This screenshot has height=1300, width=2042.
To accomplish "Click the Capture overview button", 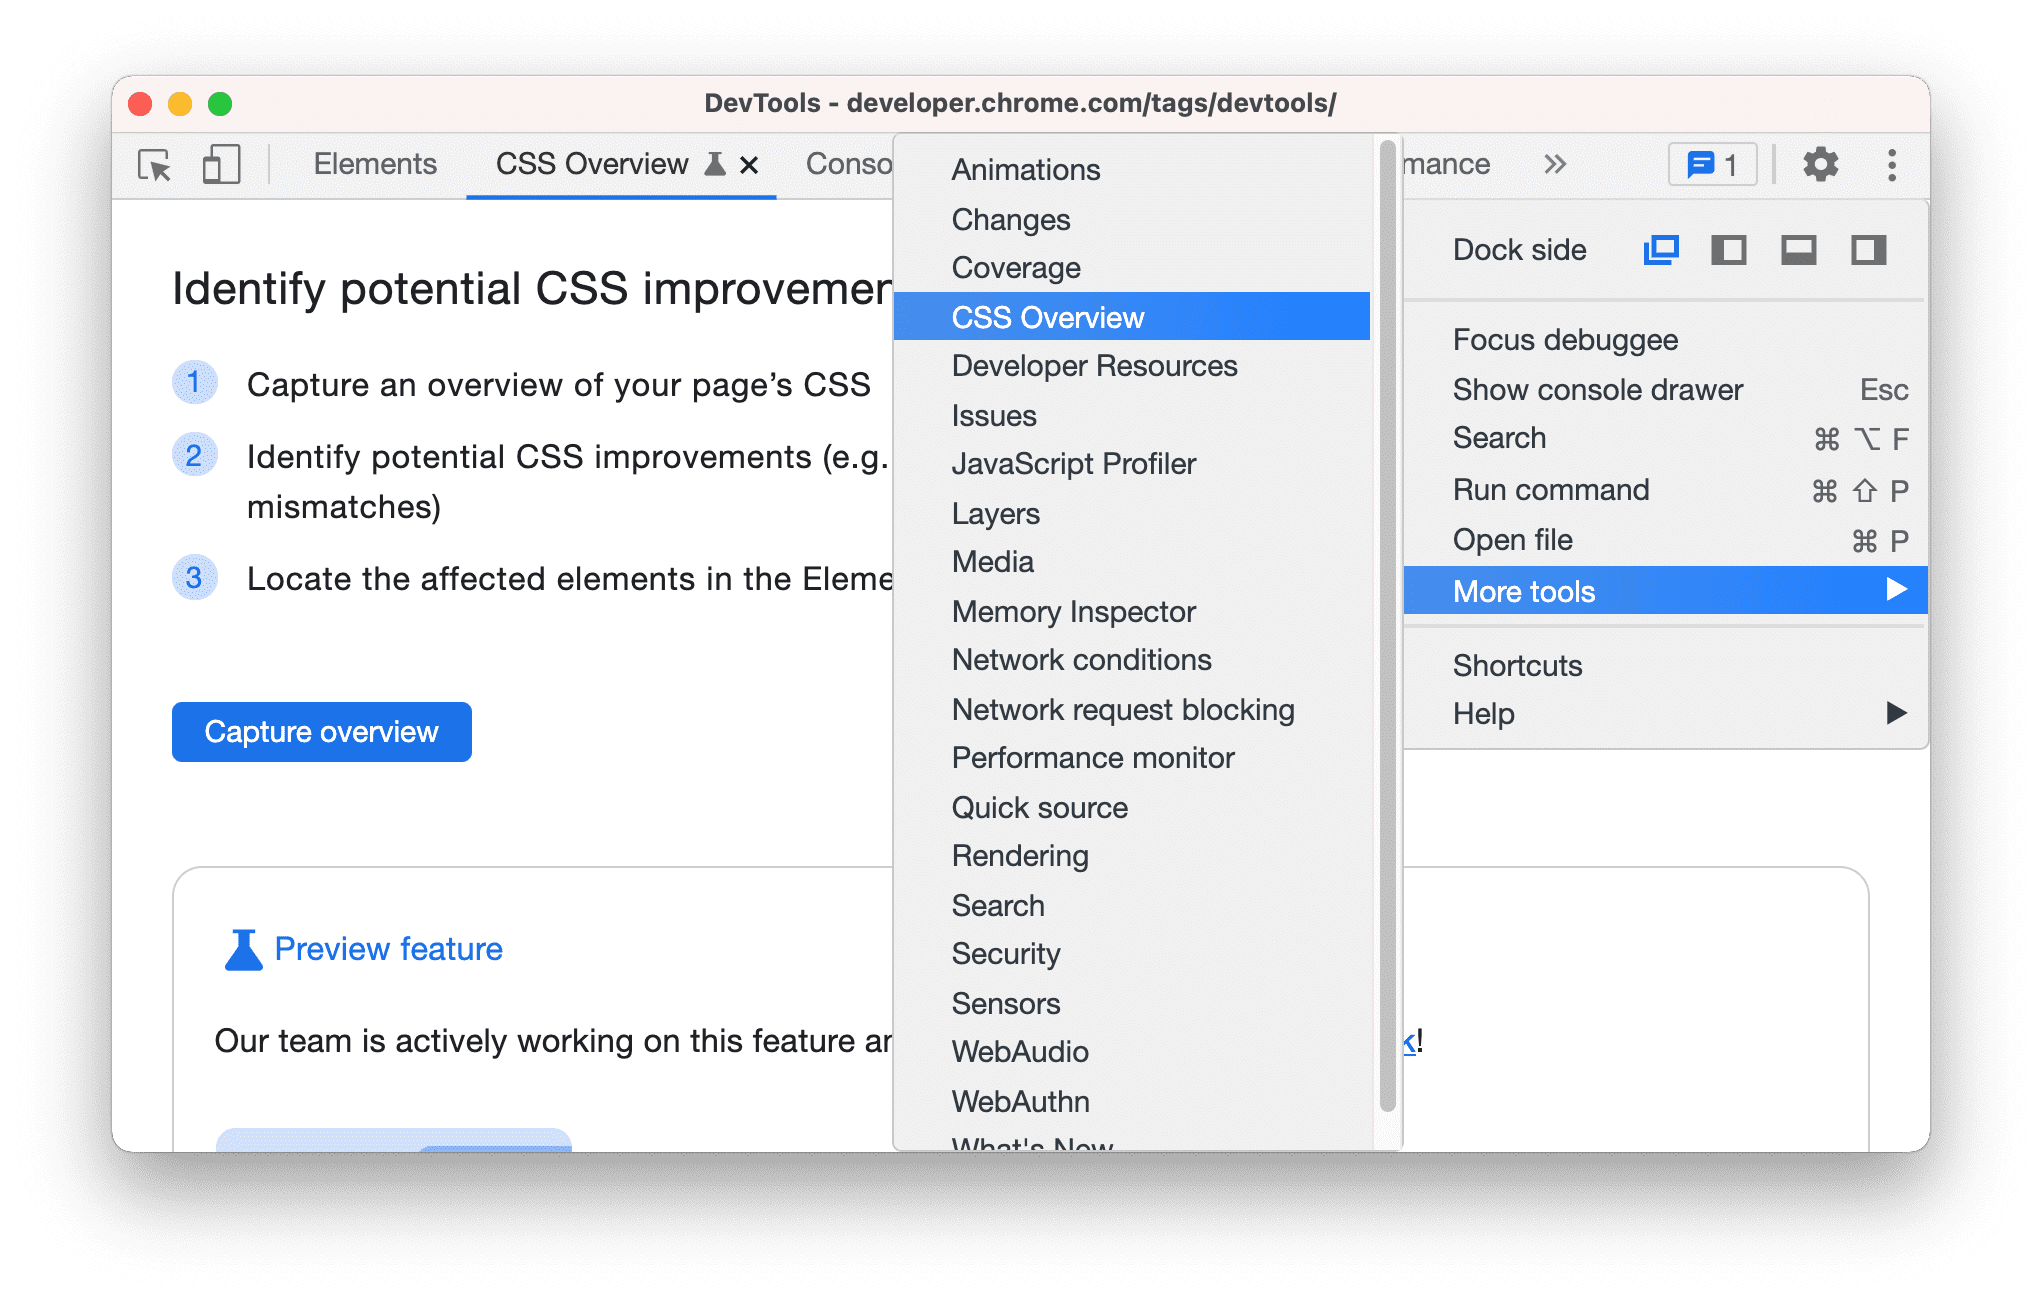I will pos(319,731).
